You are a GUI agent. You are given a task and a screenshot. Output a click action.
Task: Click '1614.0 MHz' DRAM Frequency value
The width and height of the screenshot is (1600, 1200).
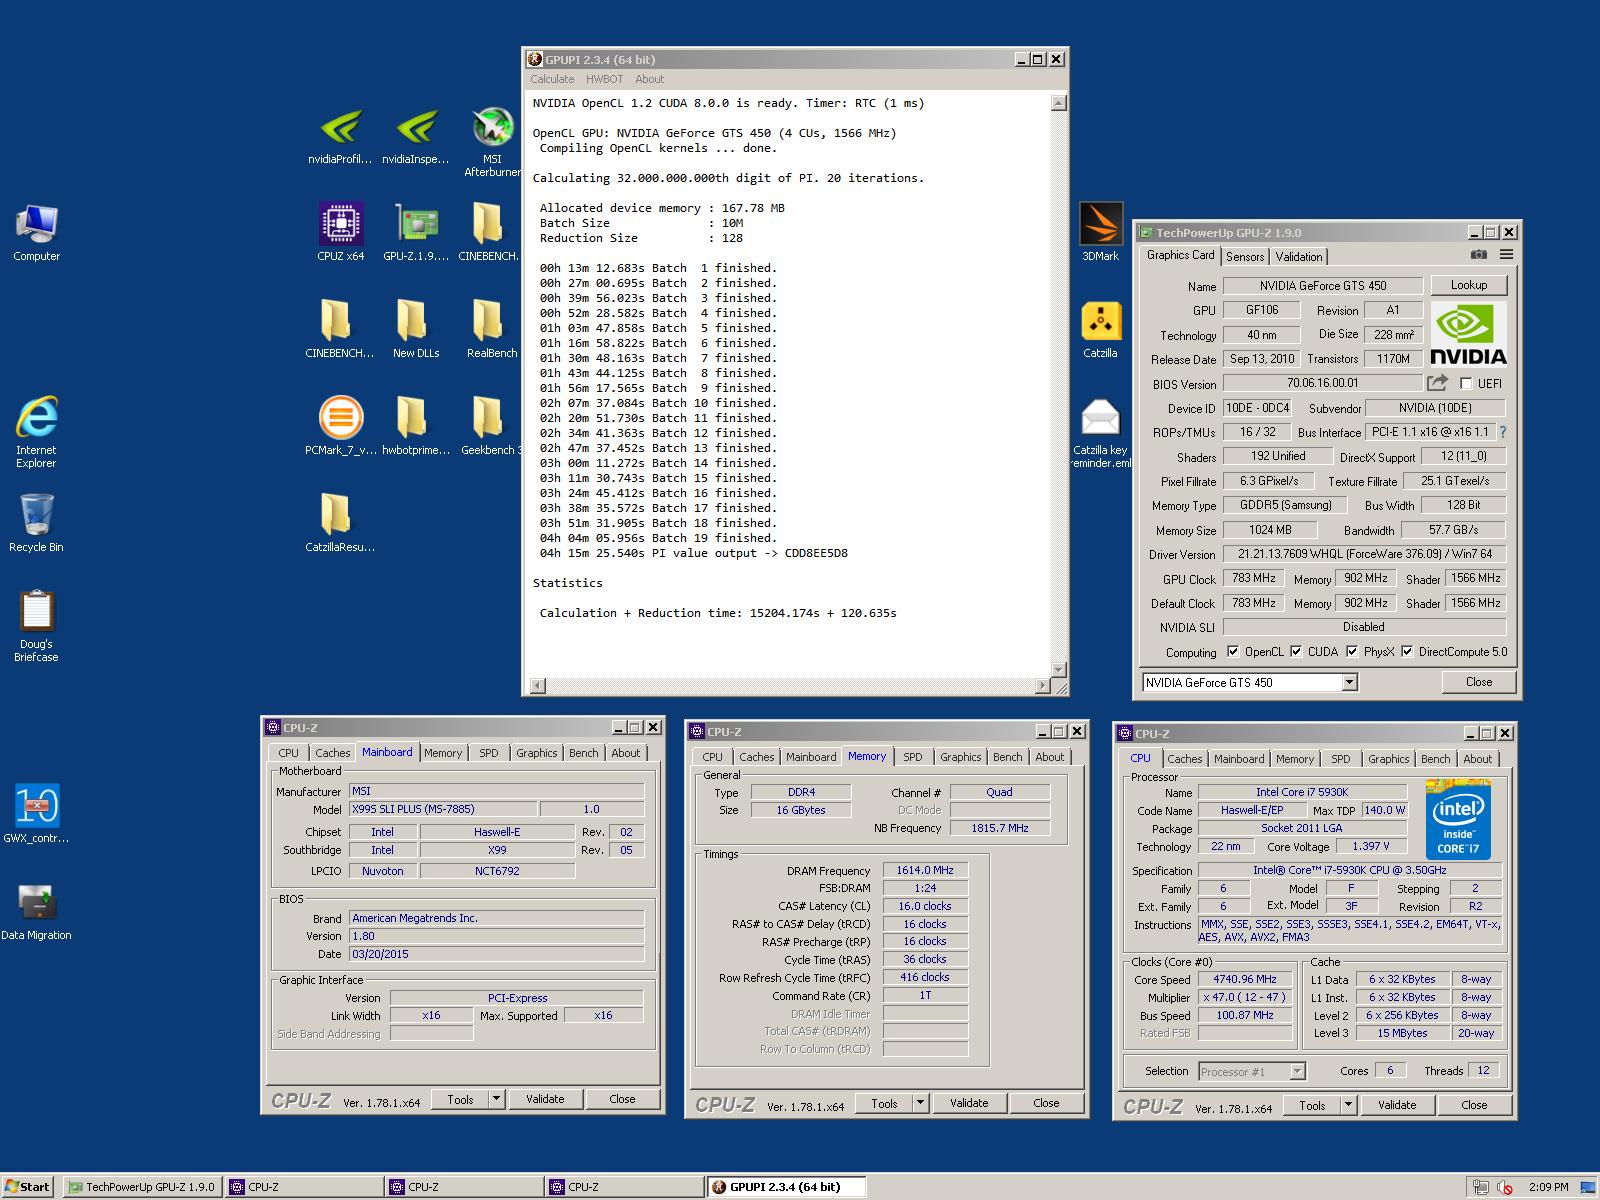(925, 870)
